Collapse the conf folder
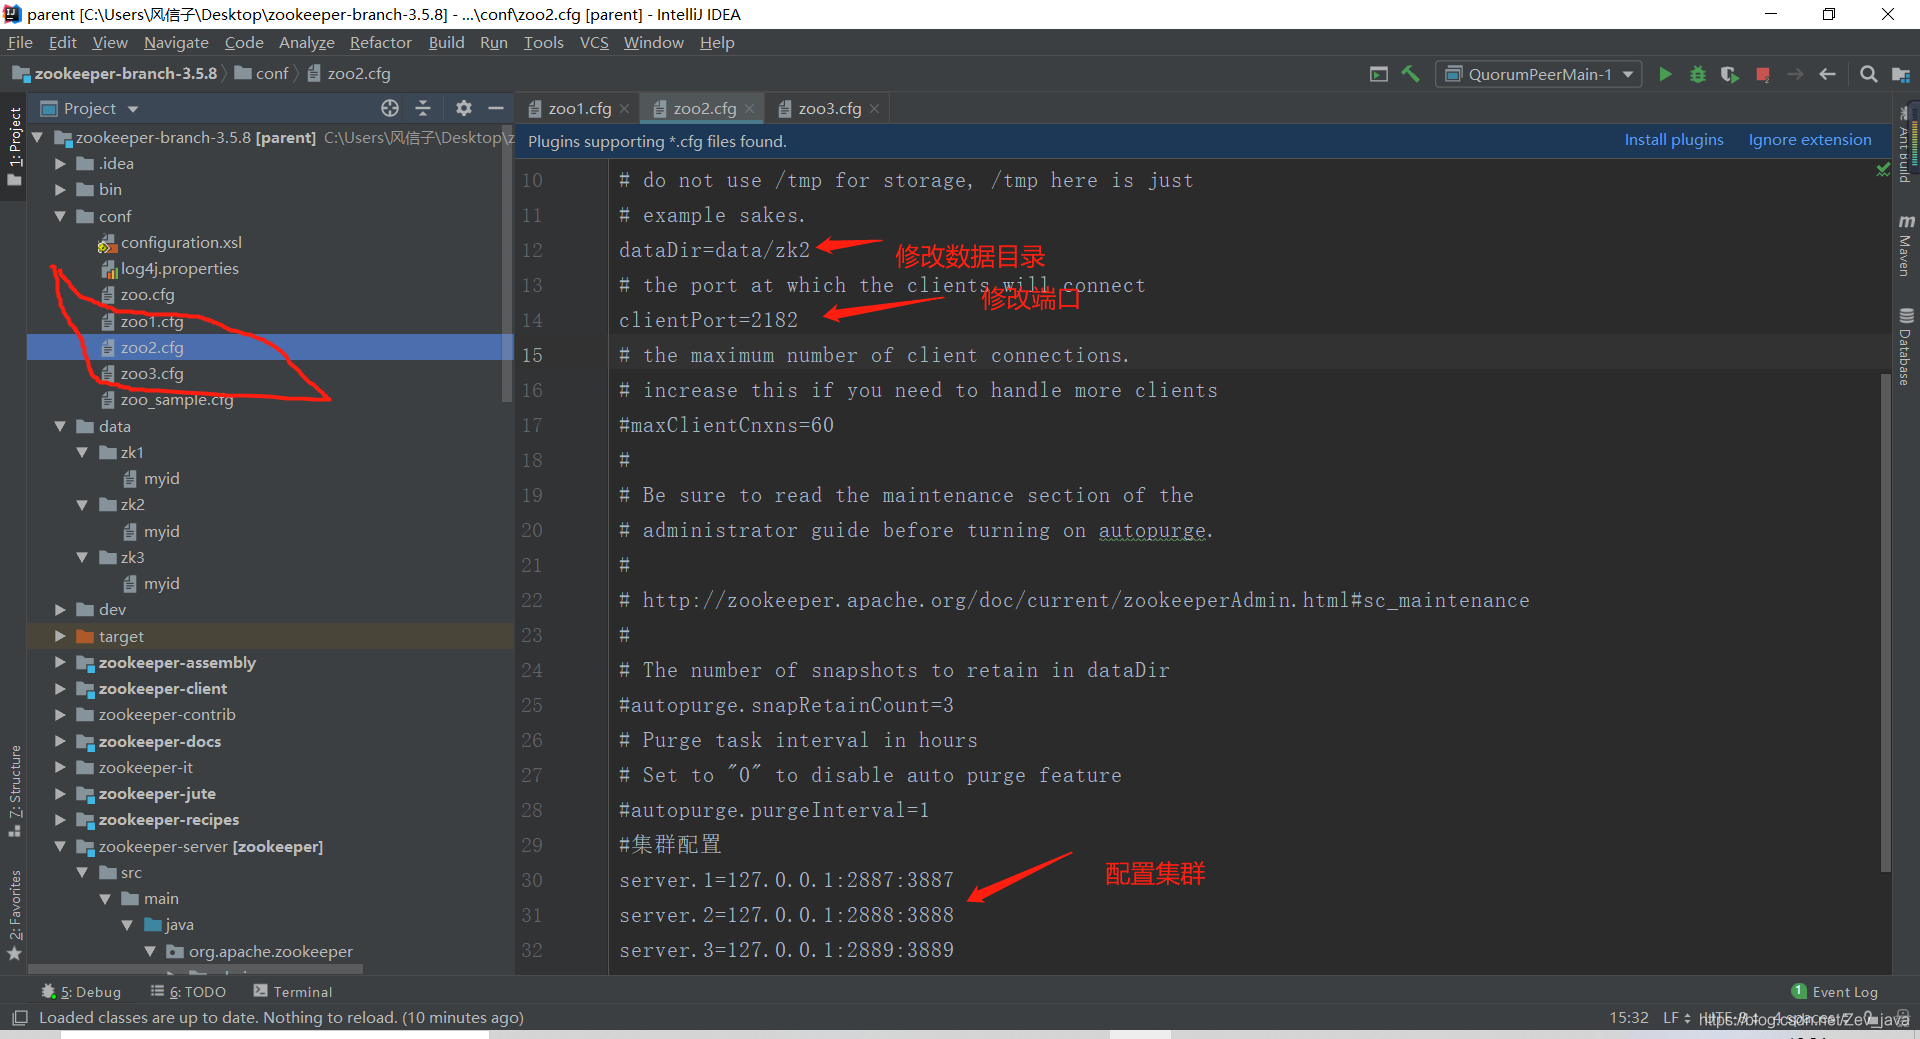 [60, 216]
